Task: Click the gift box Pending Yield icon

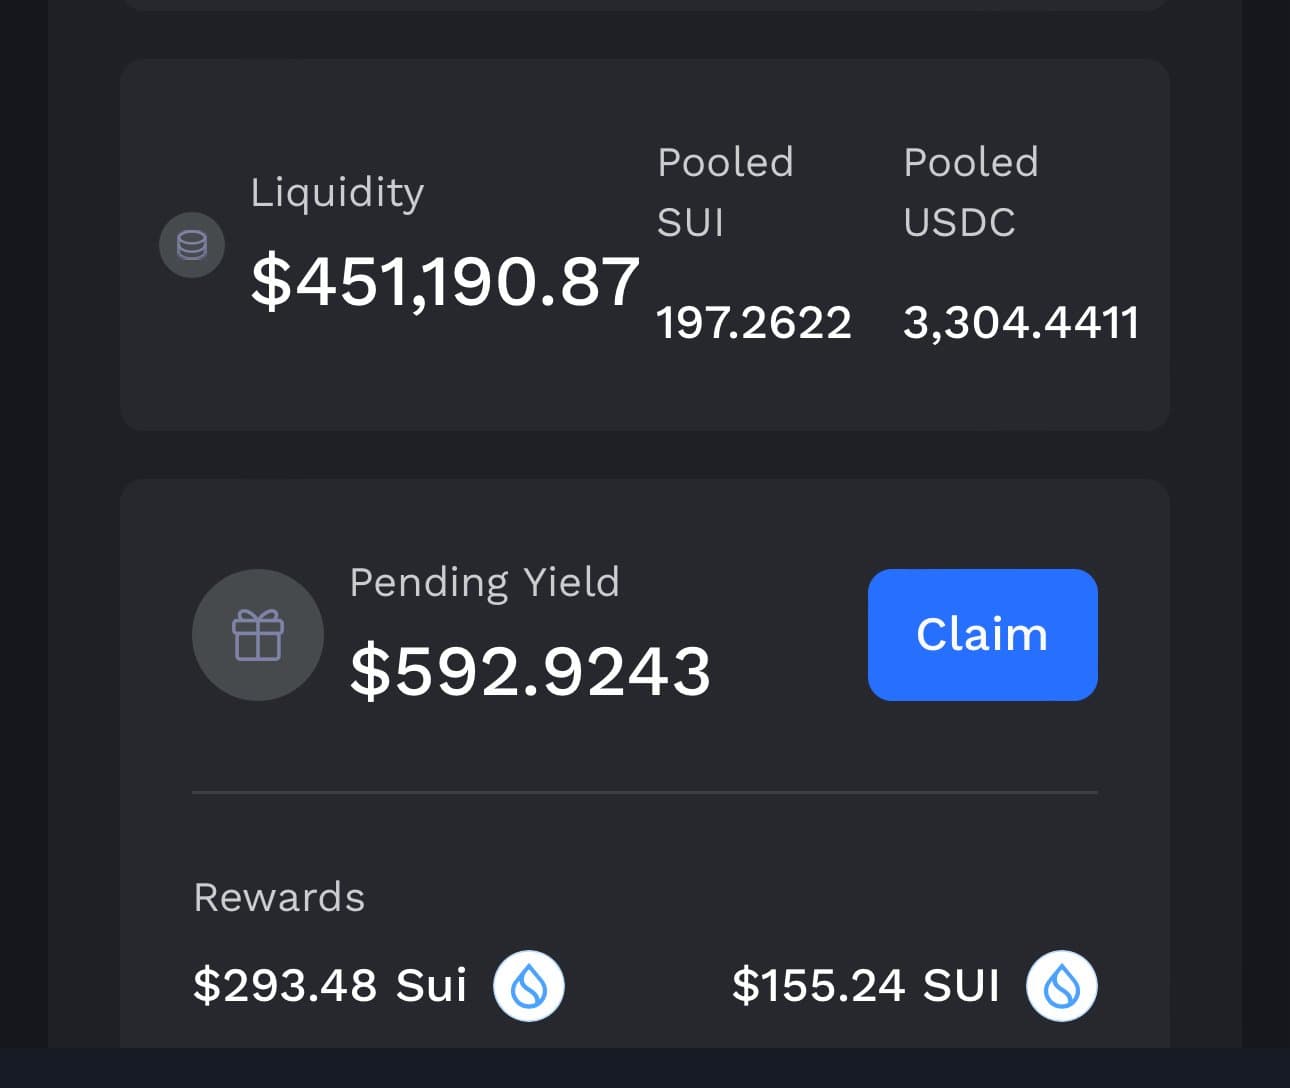Action: click(258, 635)
